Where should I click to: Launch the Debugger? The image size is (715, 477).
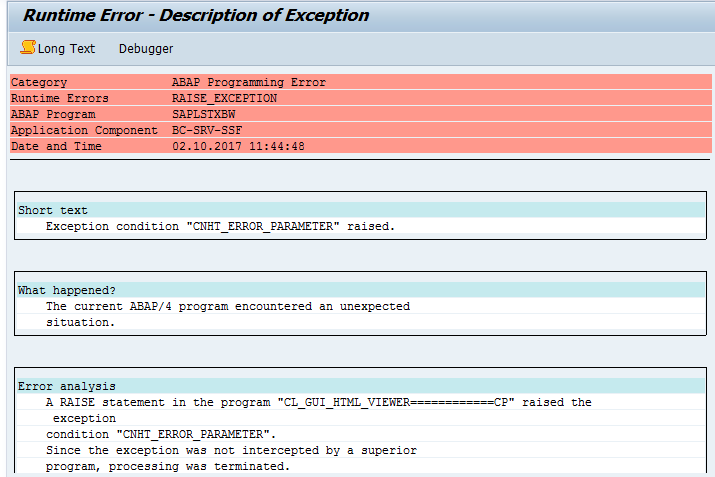[x=146, y=48]
